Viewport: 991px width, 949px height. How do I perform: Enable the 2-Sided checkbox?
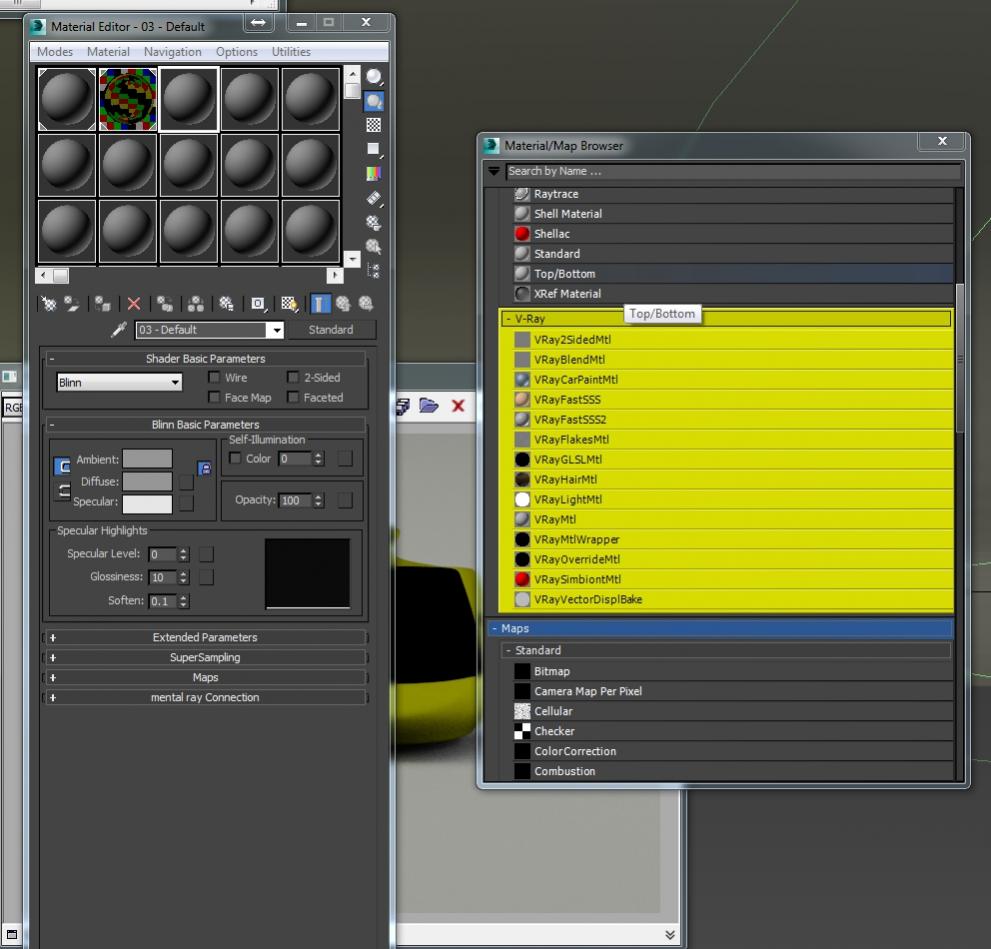coord(293,377)
